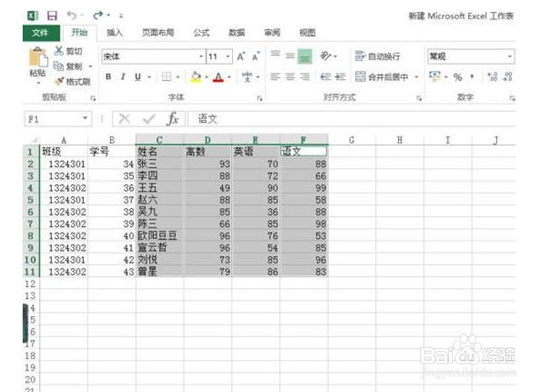
Task: Select row 1 header
Action: tap(31, 152)
